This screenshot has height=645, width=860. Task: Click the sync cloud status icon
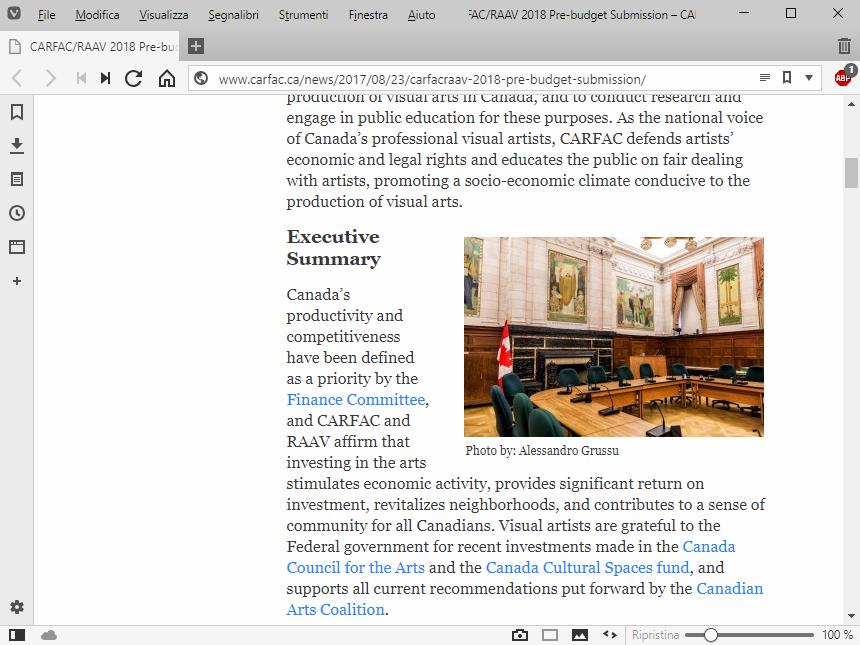point(49,635)
